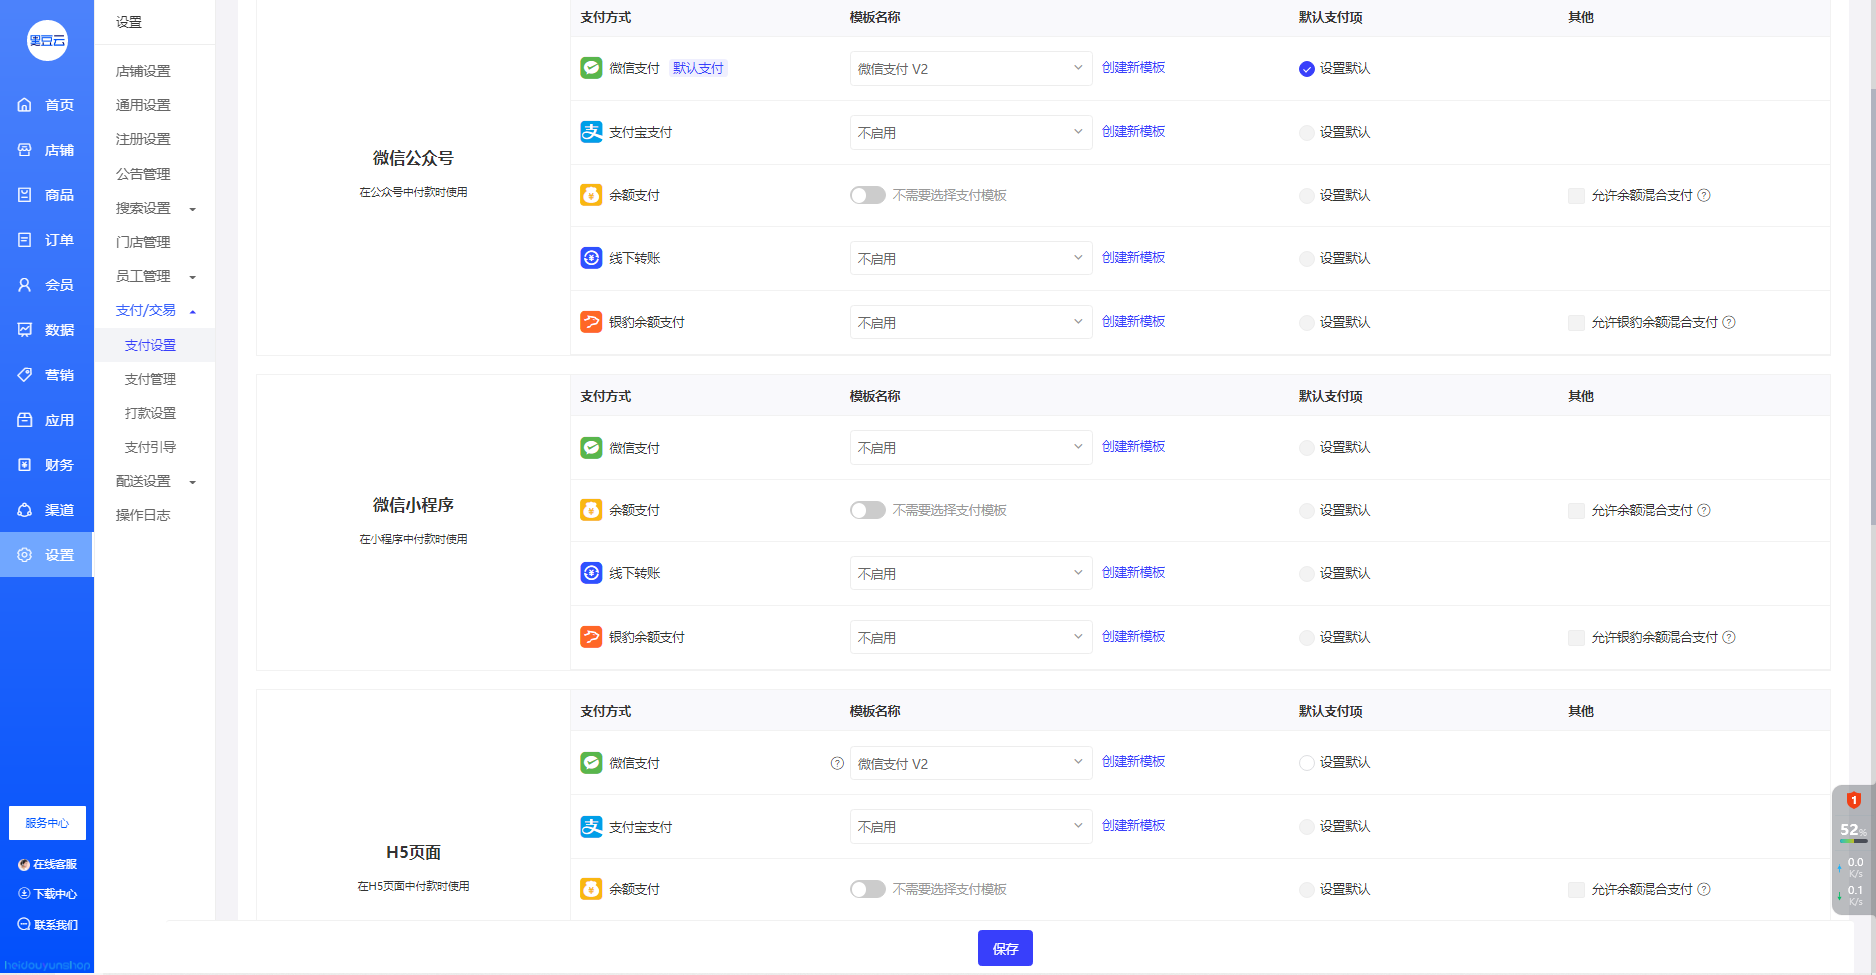Click the 首页 home icon
1876x975 pixels.
pyautogui.click(x=25, y=105)
